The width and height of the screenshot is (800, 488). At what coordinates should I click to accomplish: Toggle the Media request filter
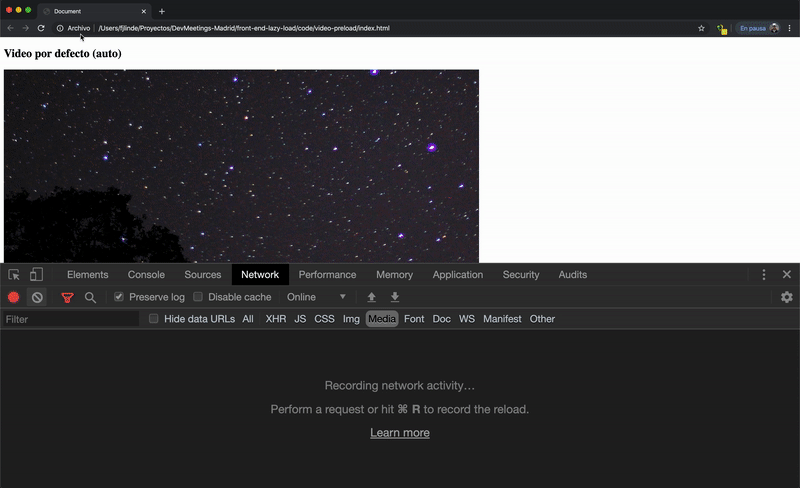pyautogui.click(x=382, y=319)
